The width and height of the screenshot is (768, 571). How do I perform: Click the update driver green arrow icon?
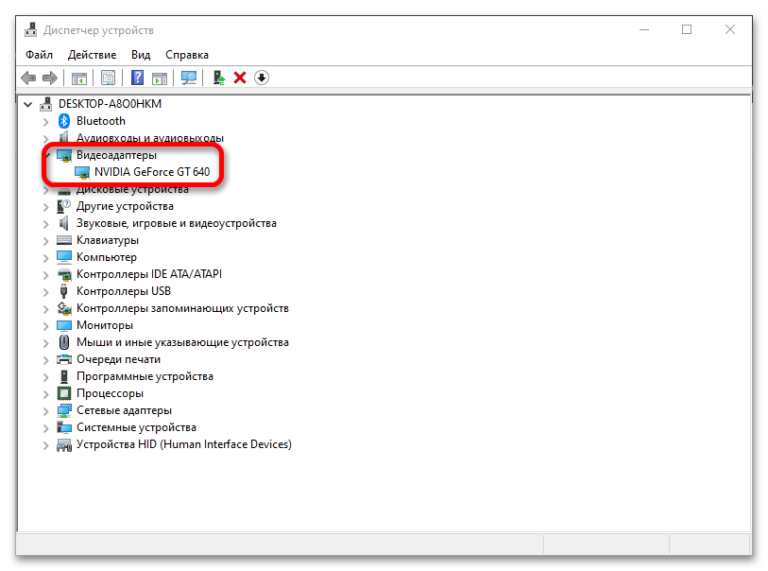pos(218,78)
